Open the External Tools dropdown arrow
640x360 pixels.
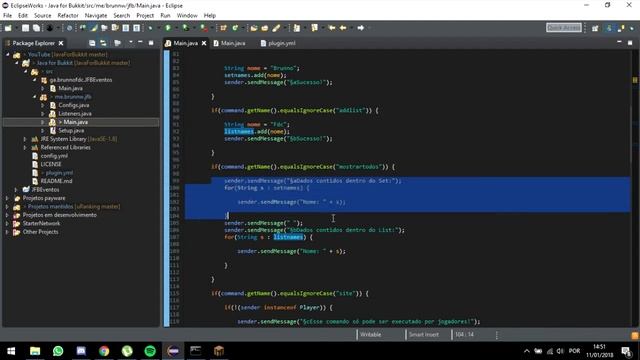pyautogui.click(x=211, y=28)
